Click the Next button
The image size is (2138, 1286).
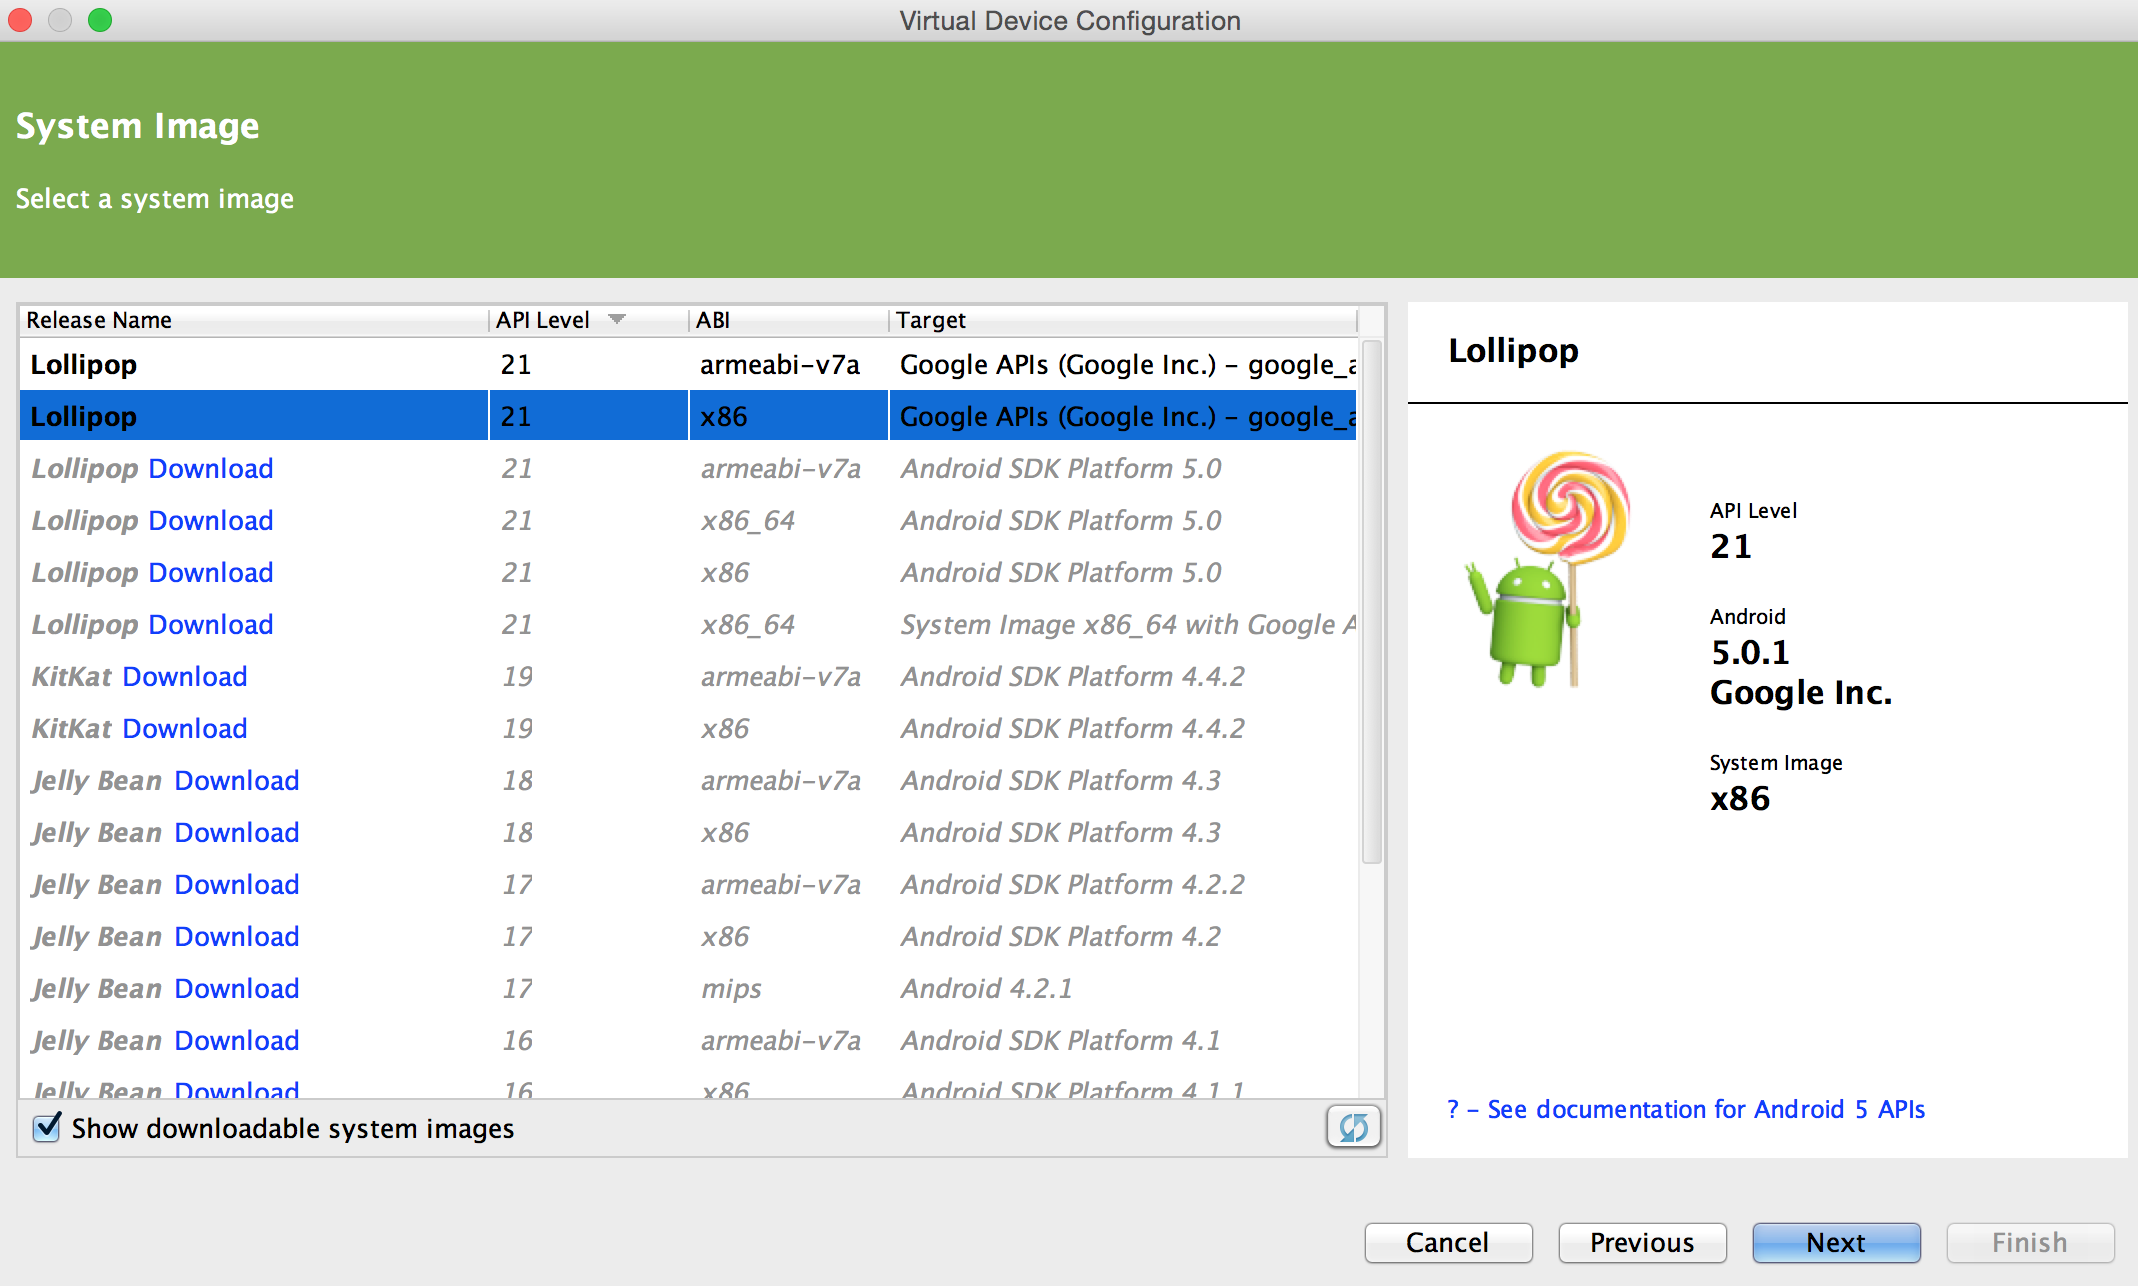click(x=1836, y=1242)
